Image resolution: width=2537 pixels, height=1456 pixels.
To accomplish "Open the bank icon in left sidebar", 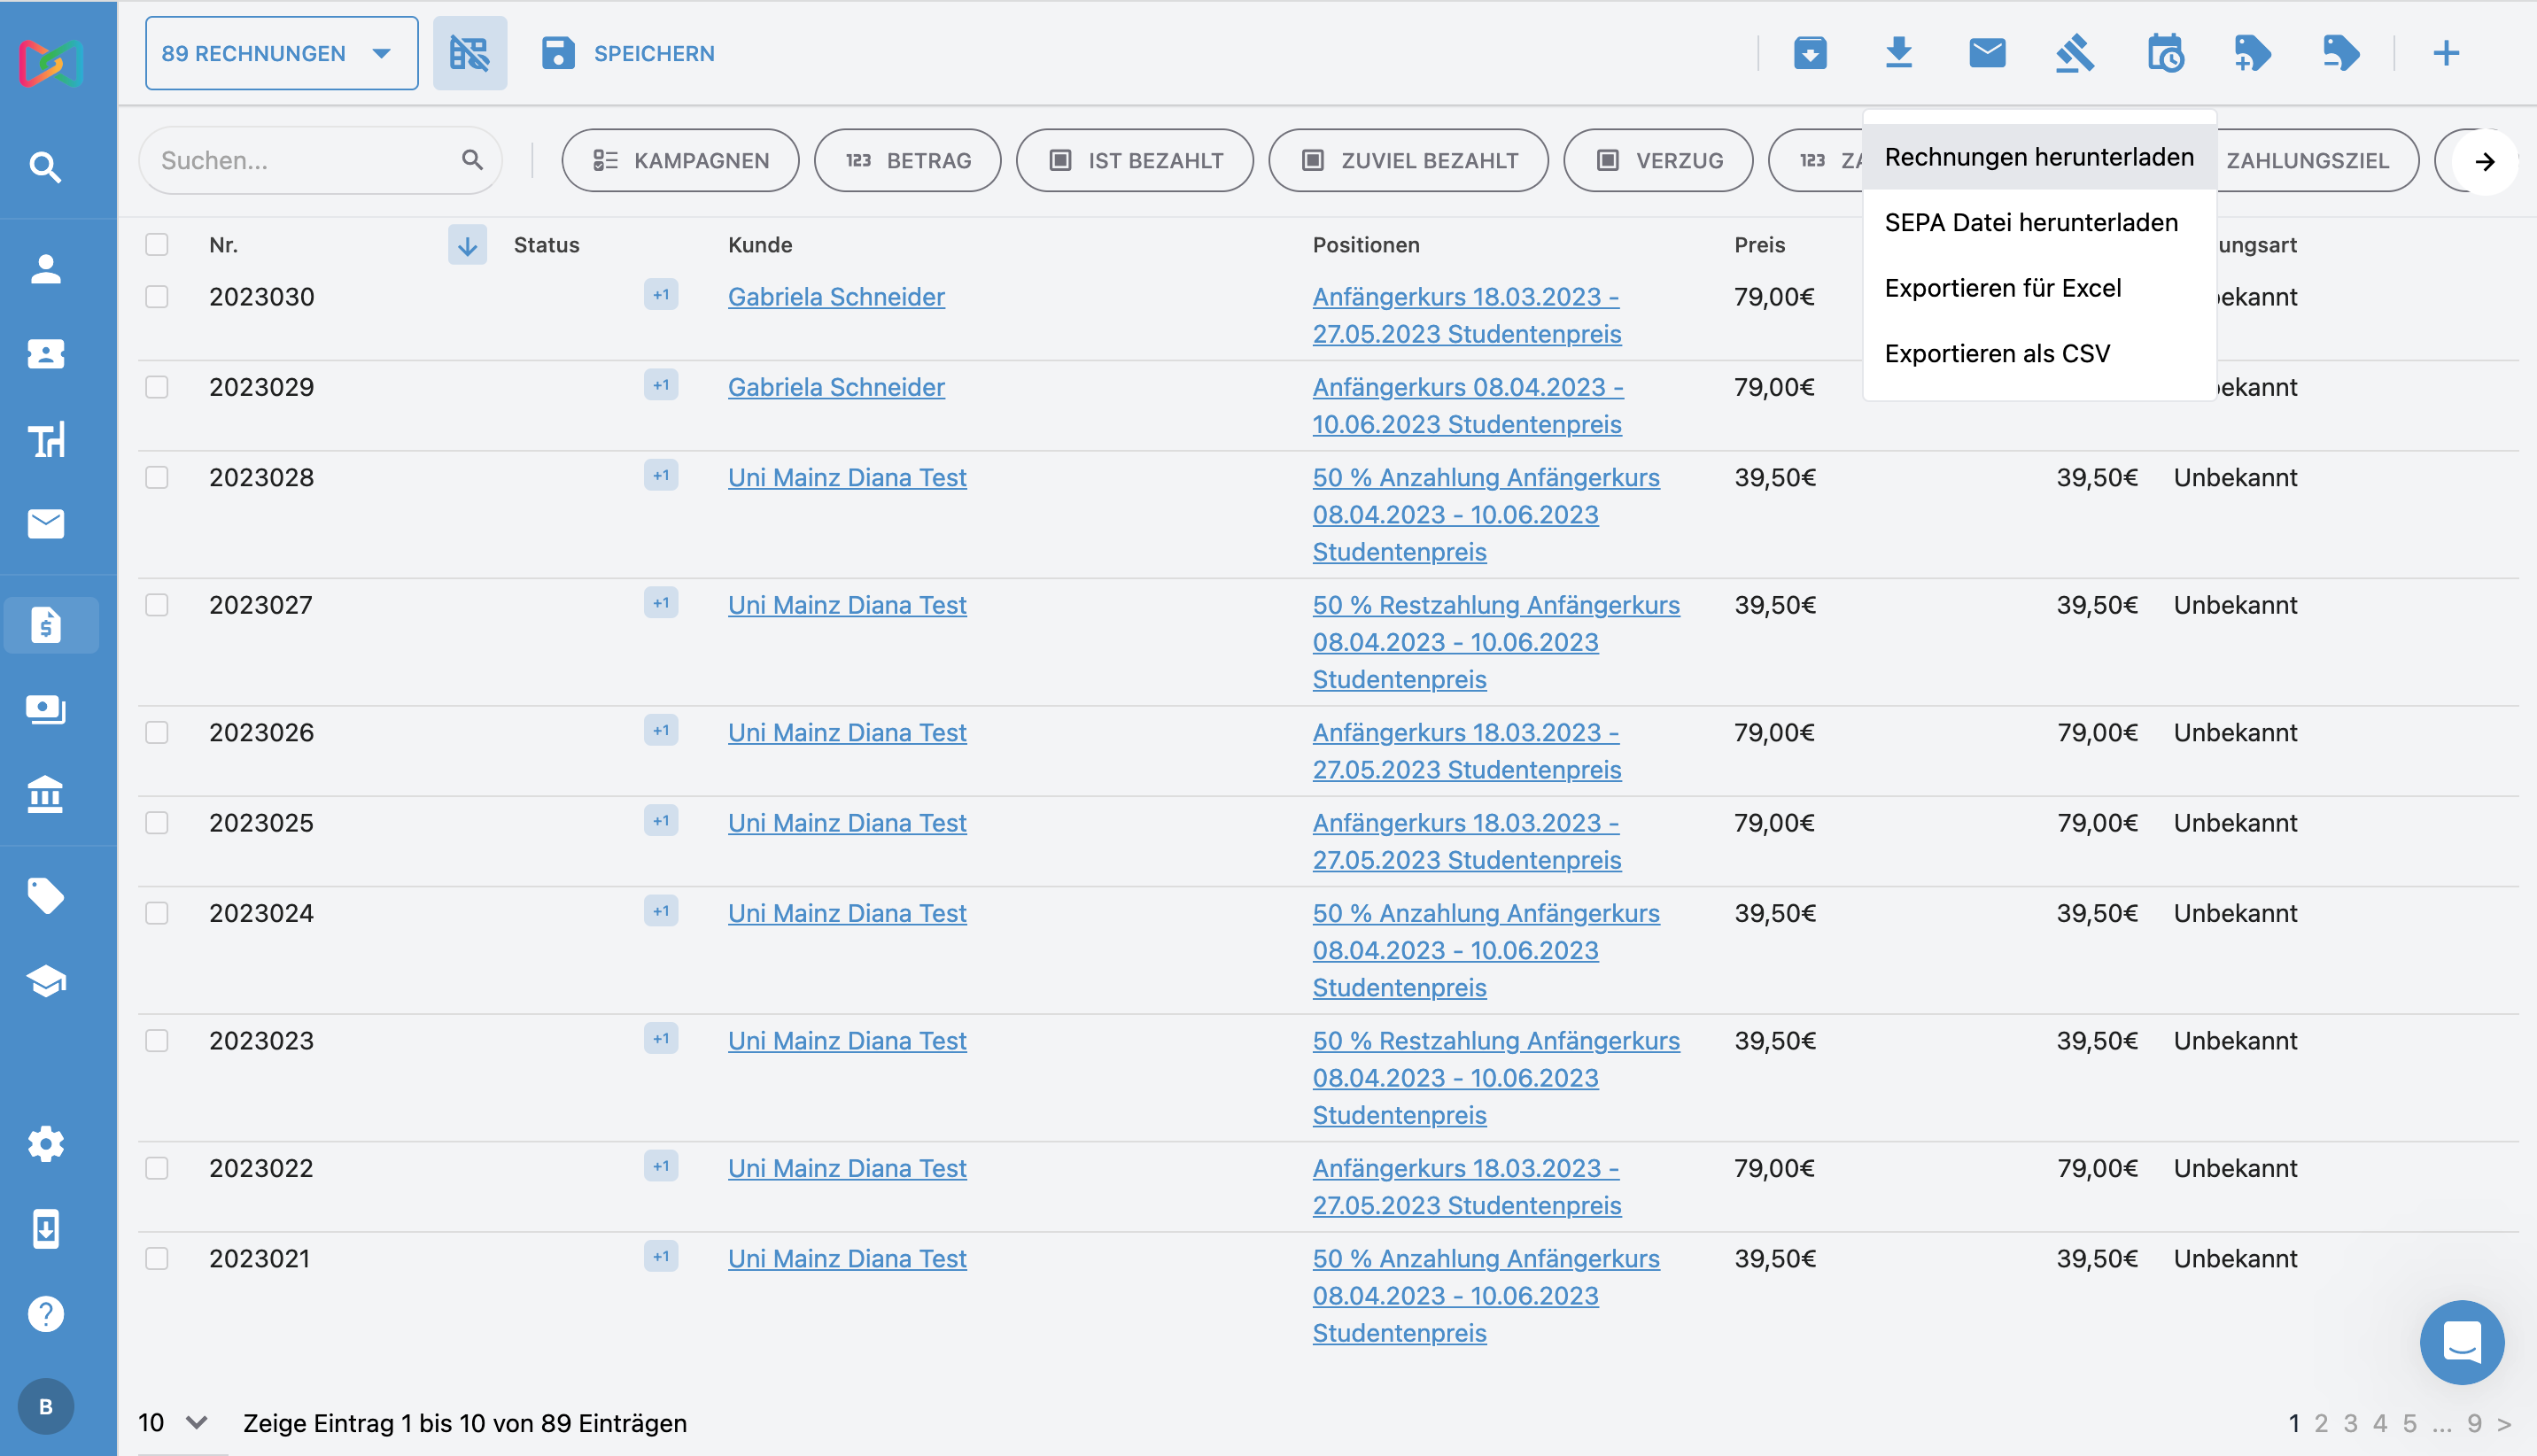I will point(46,795).
